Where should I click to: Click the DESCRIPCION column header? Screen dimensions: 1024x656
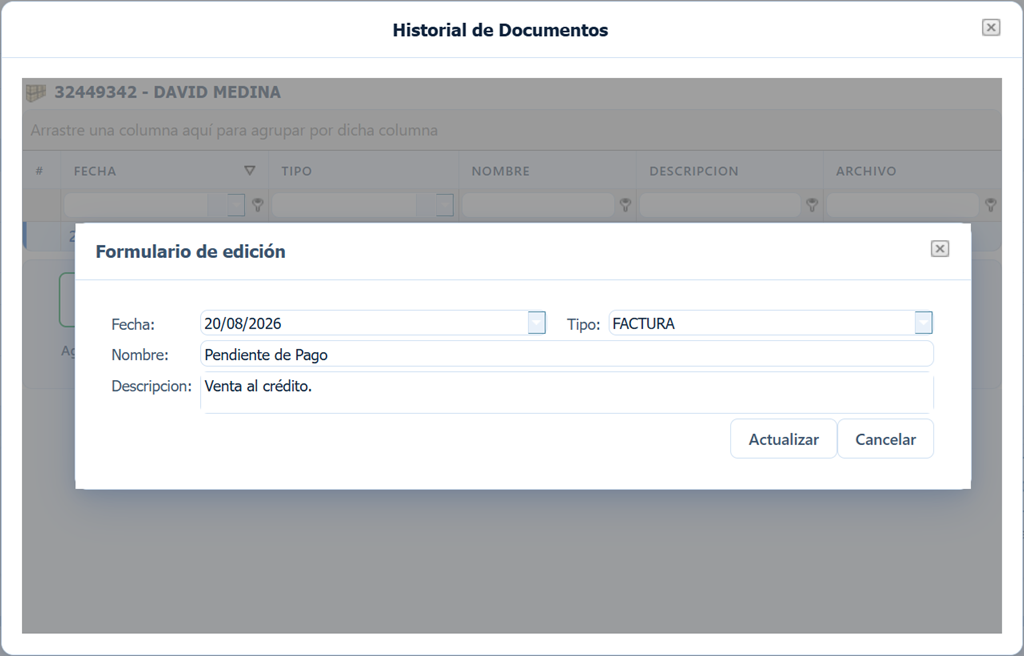tap(729, 171)
